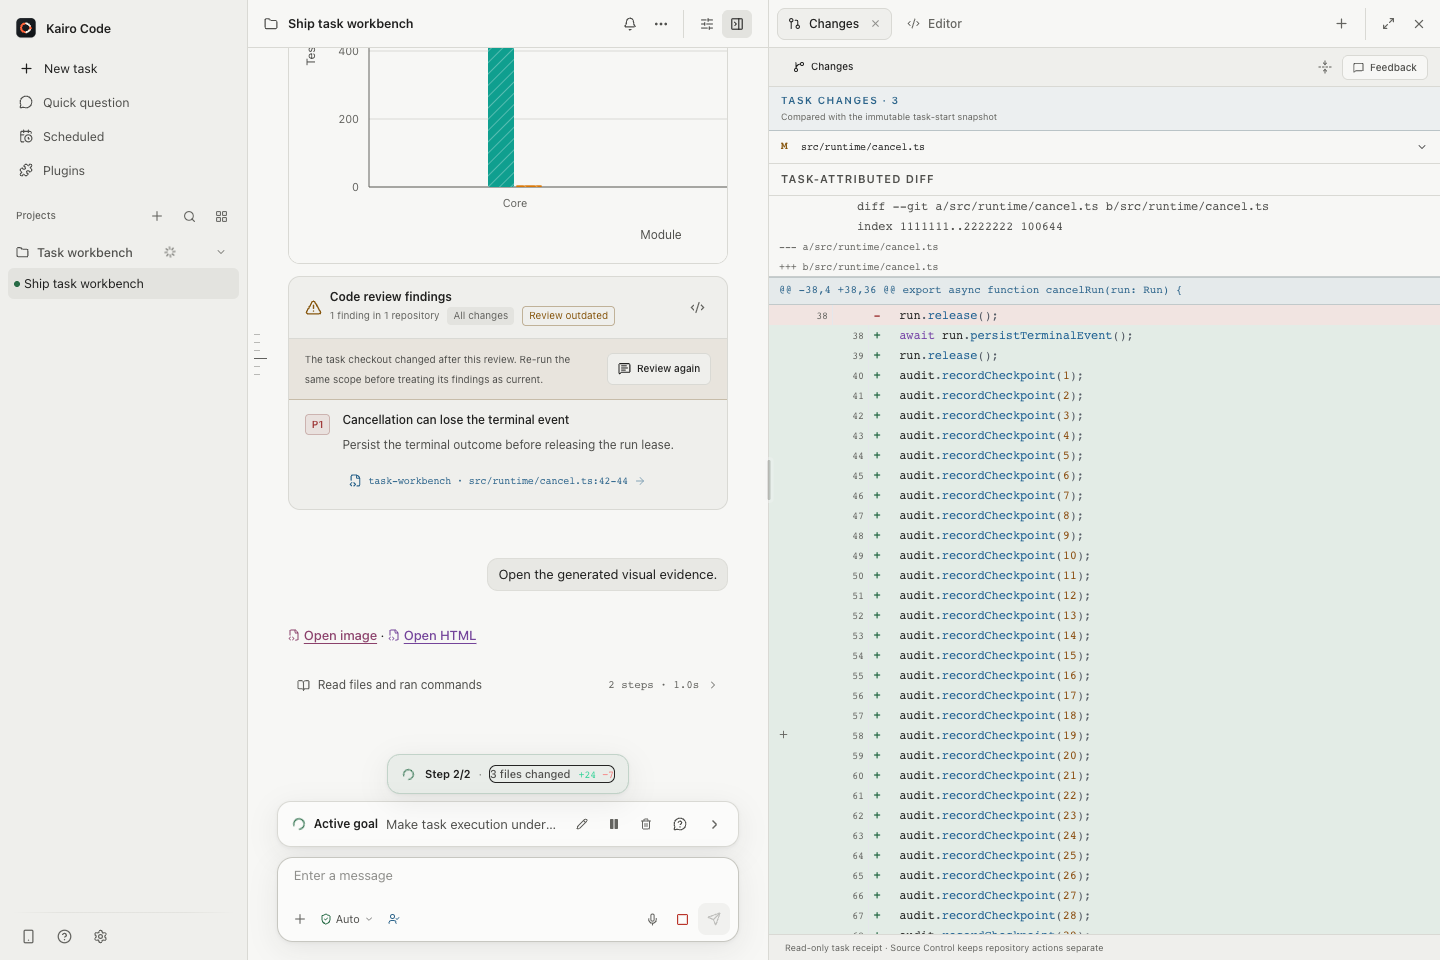
Task: Toggle the side panel layout icon
Action: 737,24
